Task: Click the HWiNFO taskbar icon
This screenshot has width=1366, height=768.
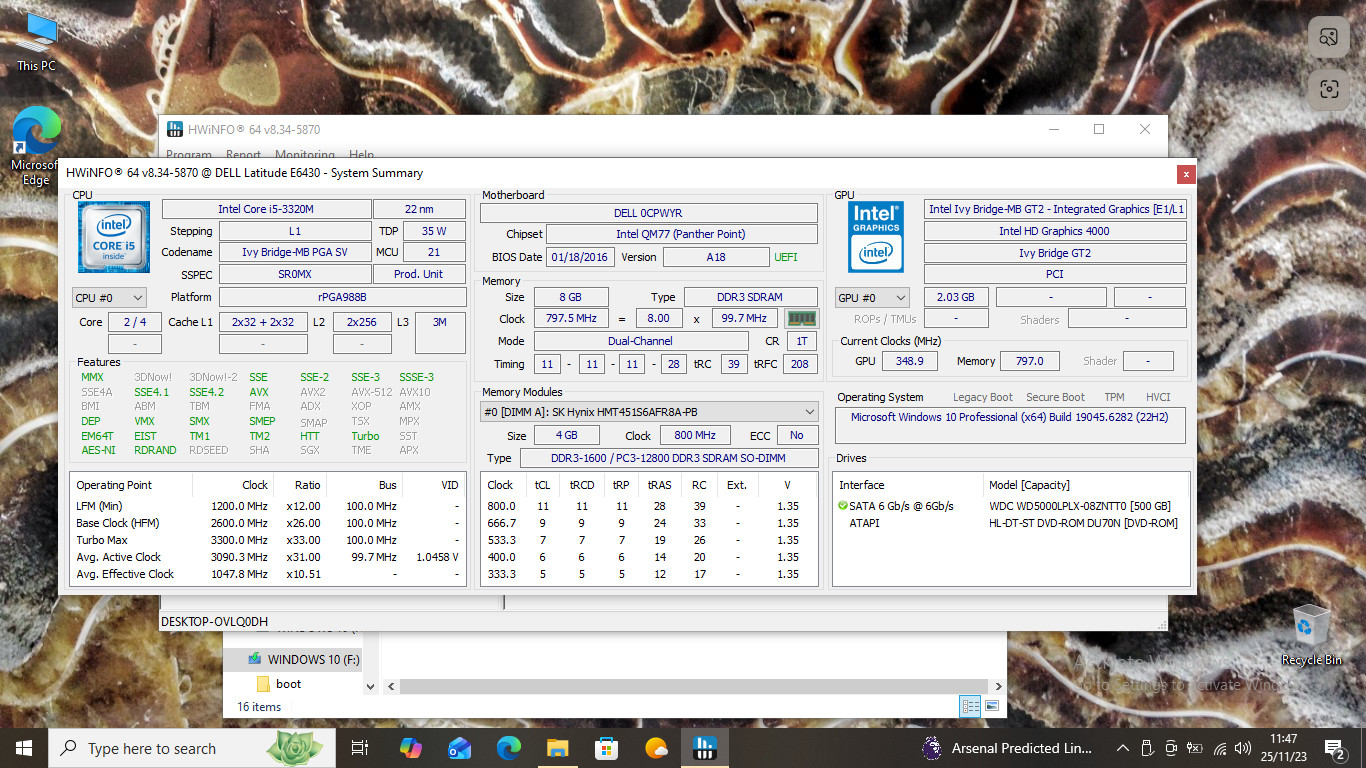Action: tap(704, 748)
